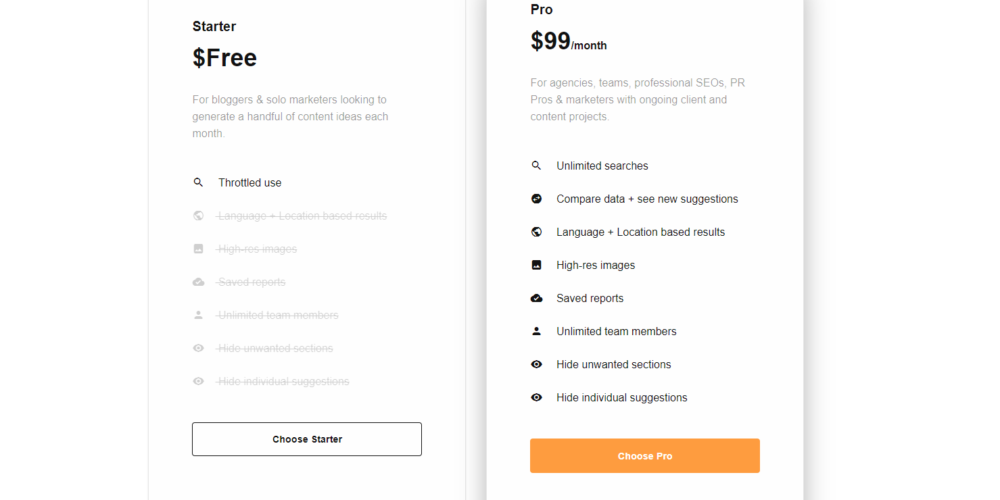Click the $99/month price text
Viewport: 1000px width, 500px height.
(568, 42)
